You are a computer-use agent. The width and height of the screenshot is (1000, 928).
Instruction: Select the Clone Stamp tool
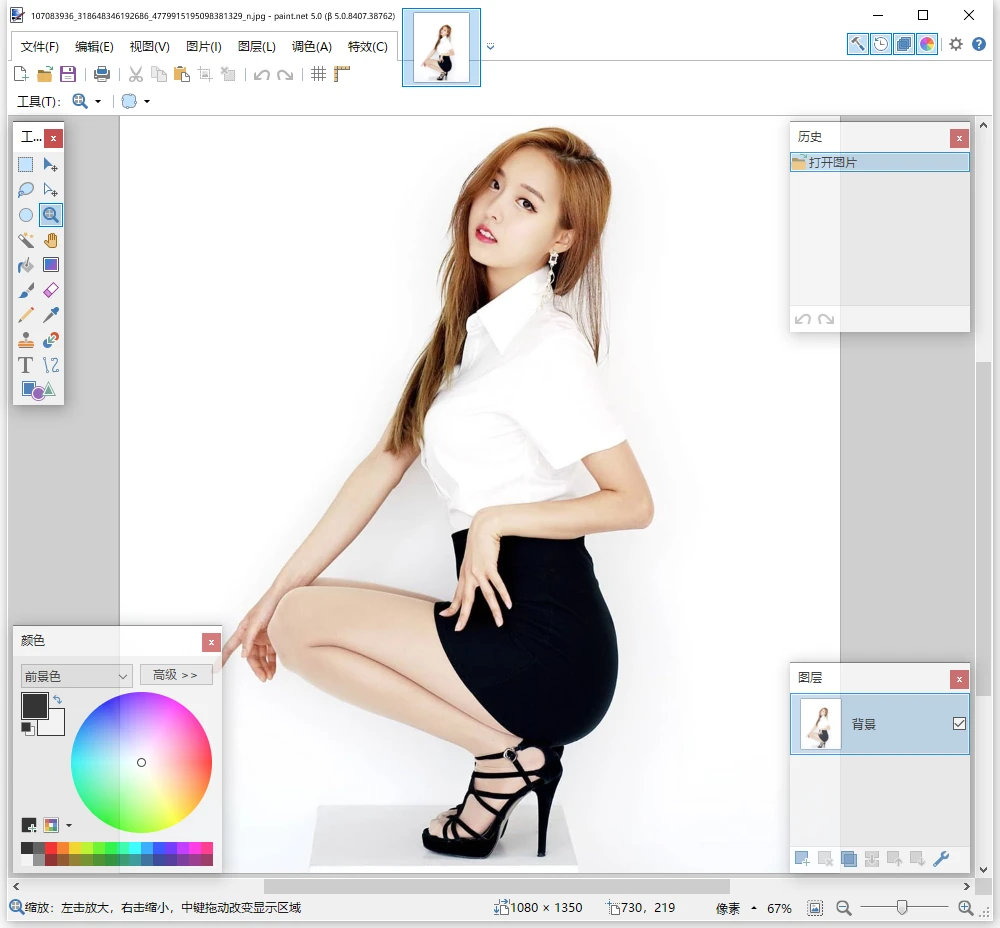click(26, 340)
